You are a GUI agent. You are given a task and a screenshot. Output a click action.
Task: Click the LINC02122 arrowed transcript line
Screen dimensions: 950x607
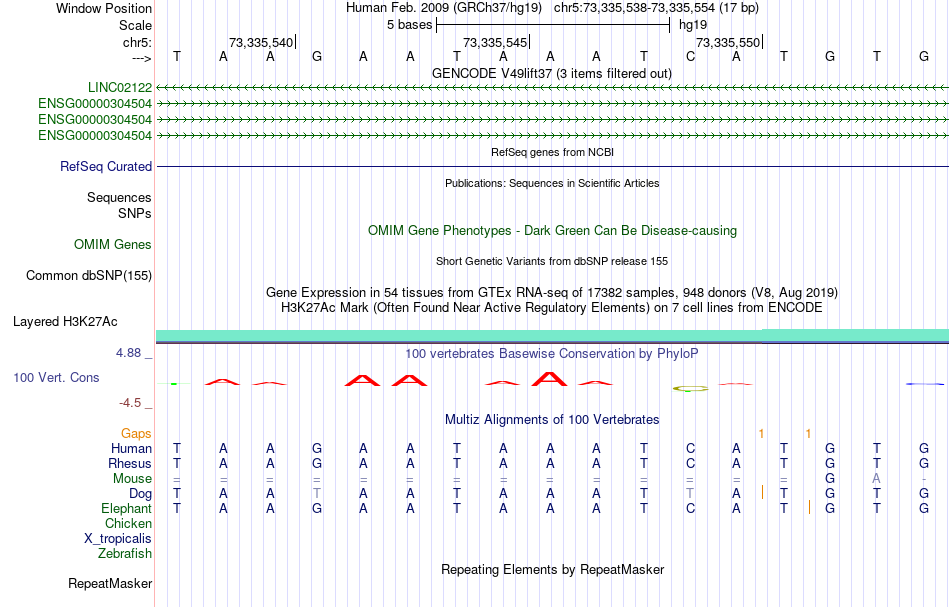point(552,88)
